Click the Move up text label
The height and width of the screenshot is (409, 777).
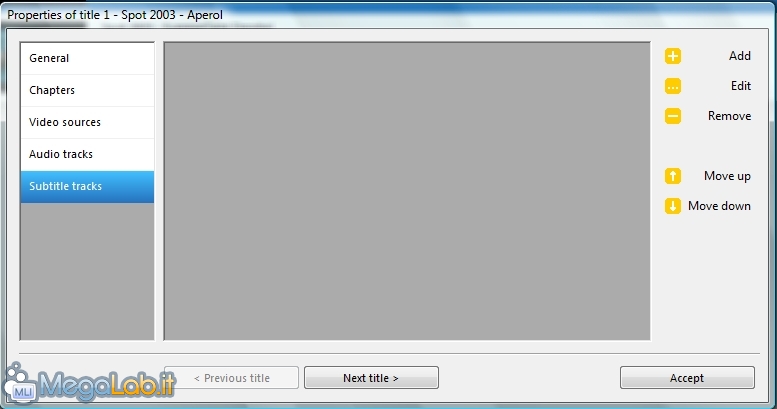pyautogui.click(x=727, y=176)
